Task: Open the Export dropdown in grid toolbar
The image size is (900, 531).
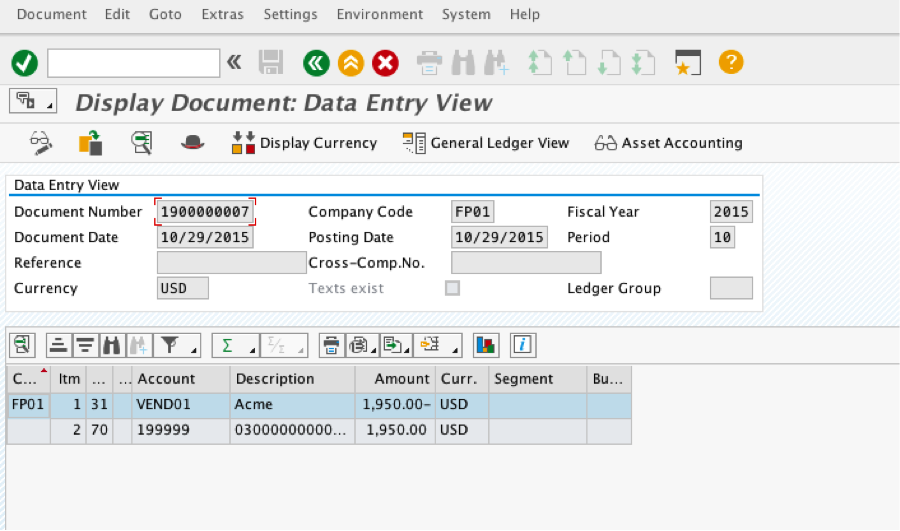Action: (x=395, y=345)
